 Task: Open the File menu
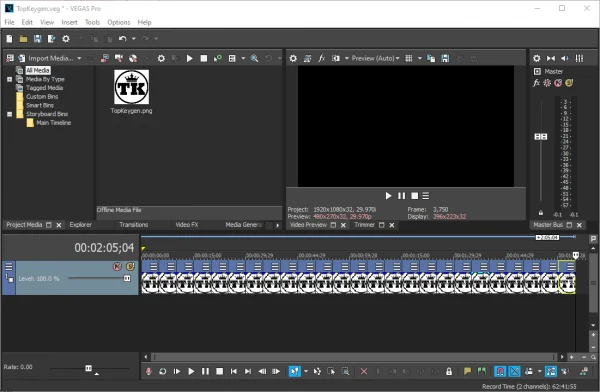[9, 22]
